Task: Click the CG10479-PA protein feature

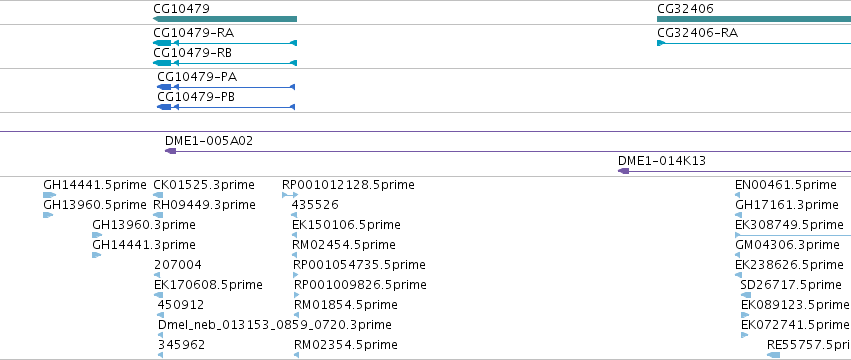Action: pos(226,87)
